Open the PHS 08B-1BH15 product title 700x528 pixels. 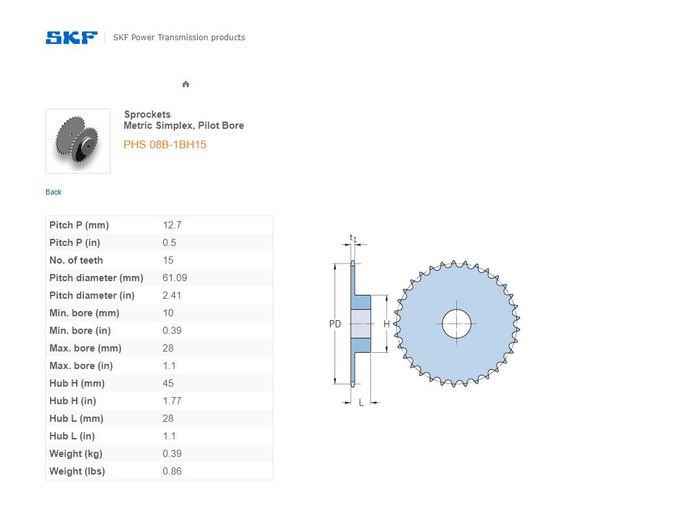click(165, 145)
